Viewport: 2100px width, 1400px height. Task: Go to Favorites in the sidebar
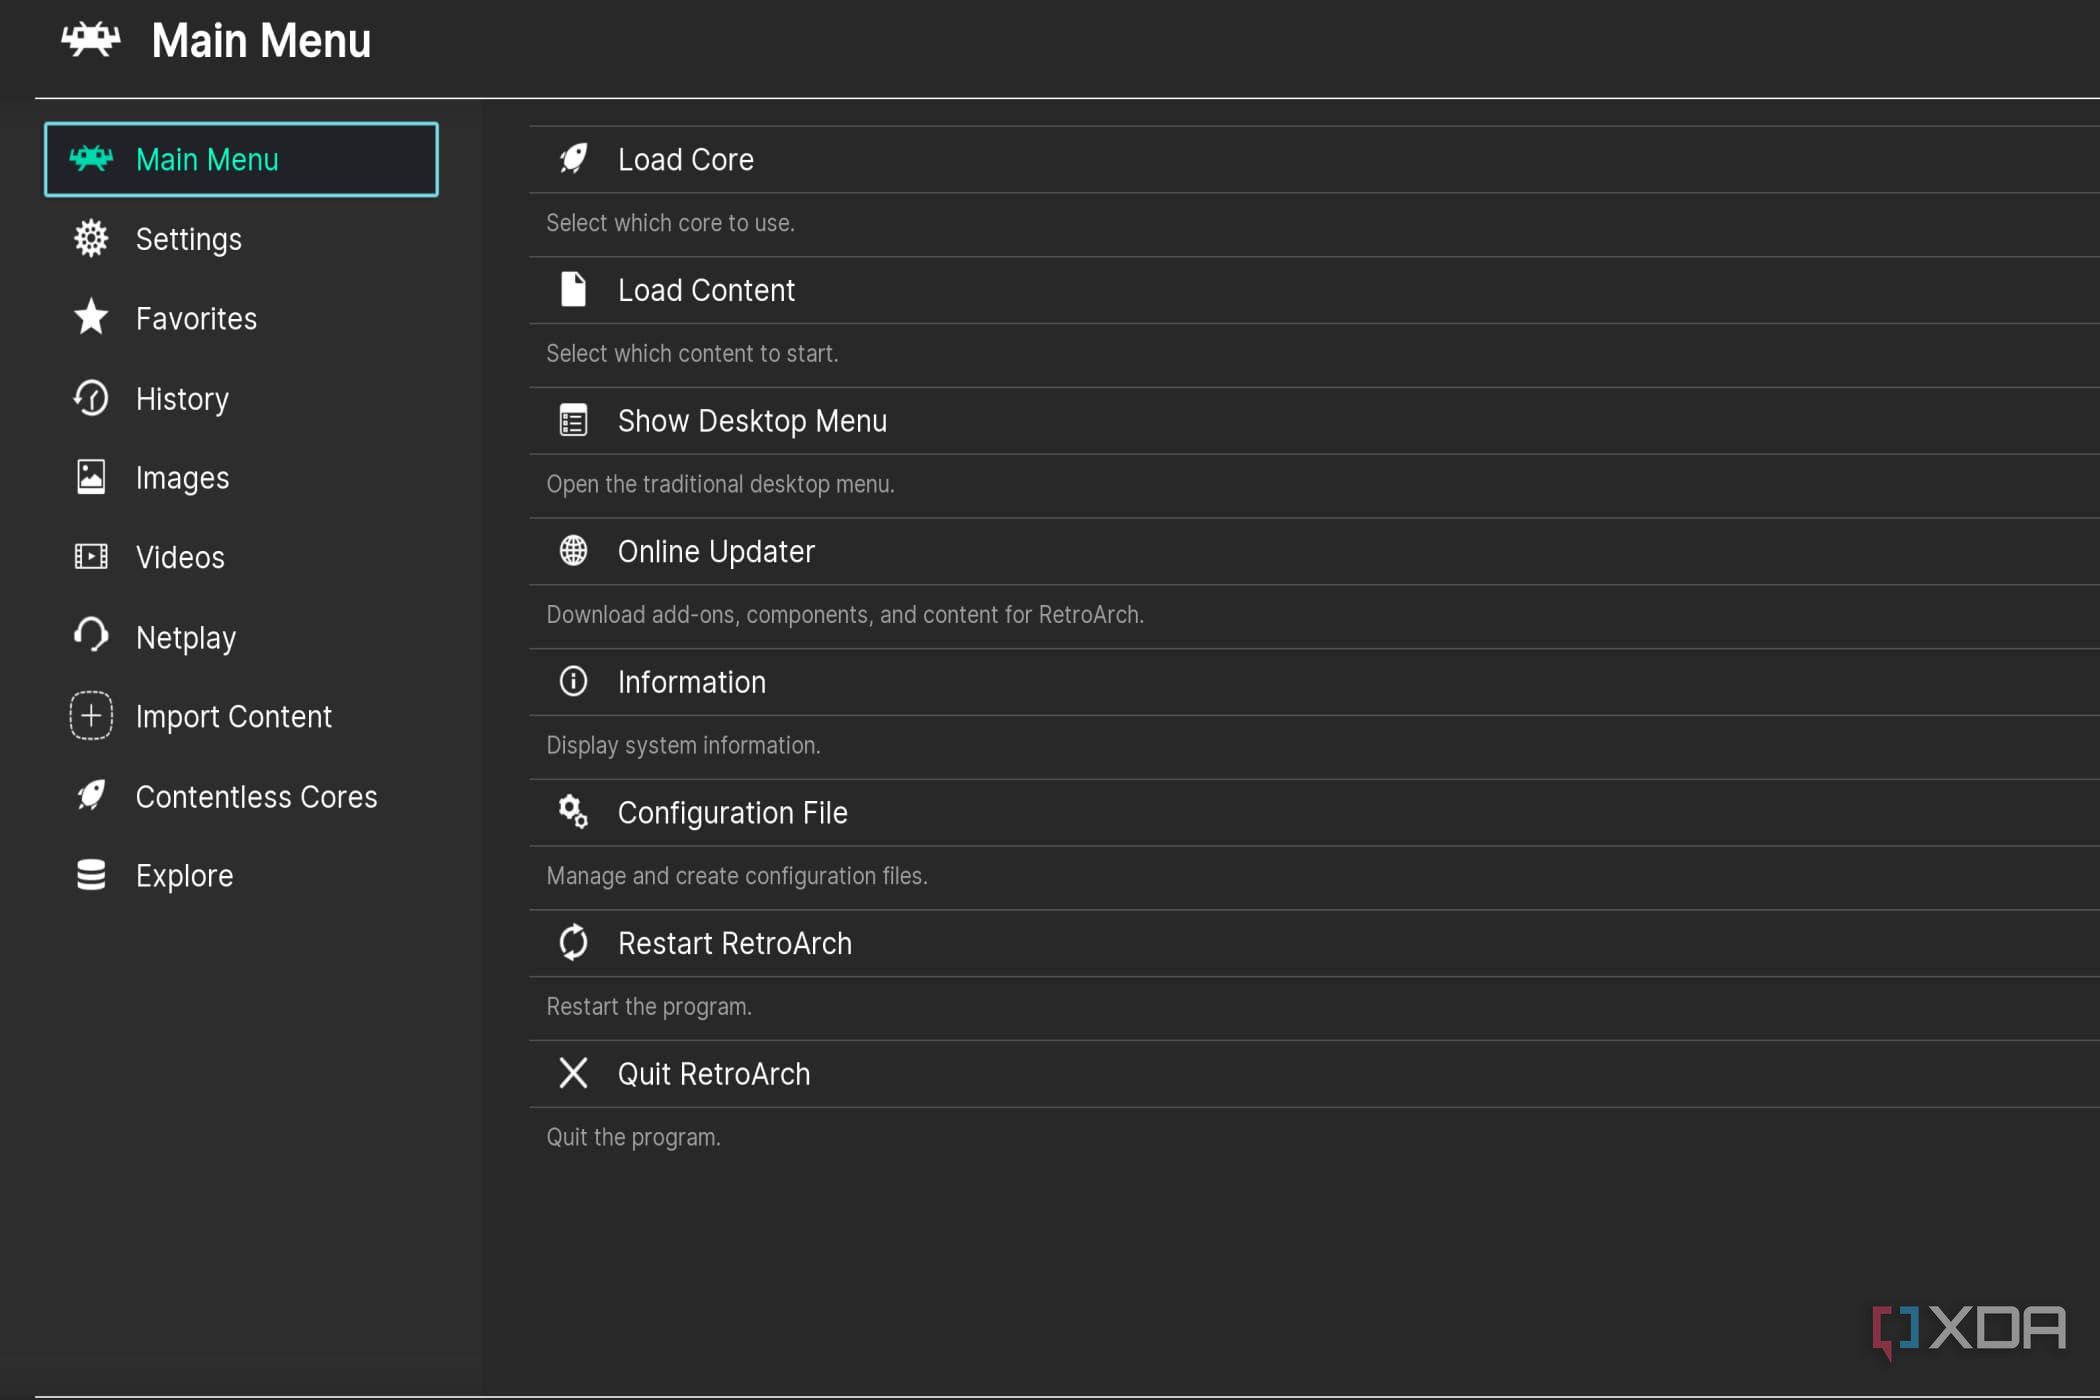tap(241, 318)
